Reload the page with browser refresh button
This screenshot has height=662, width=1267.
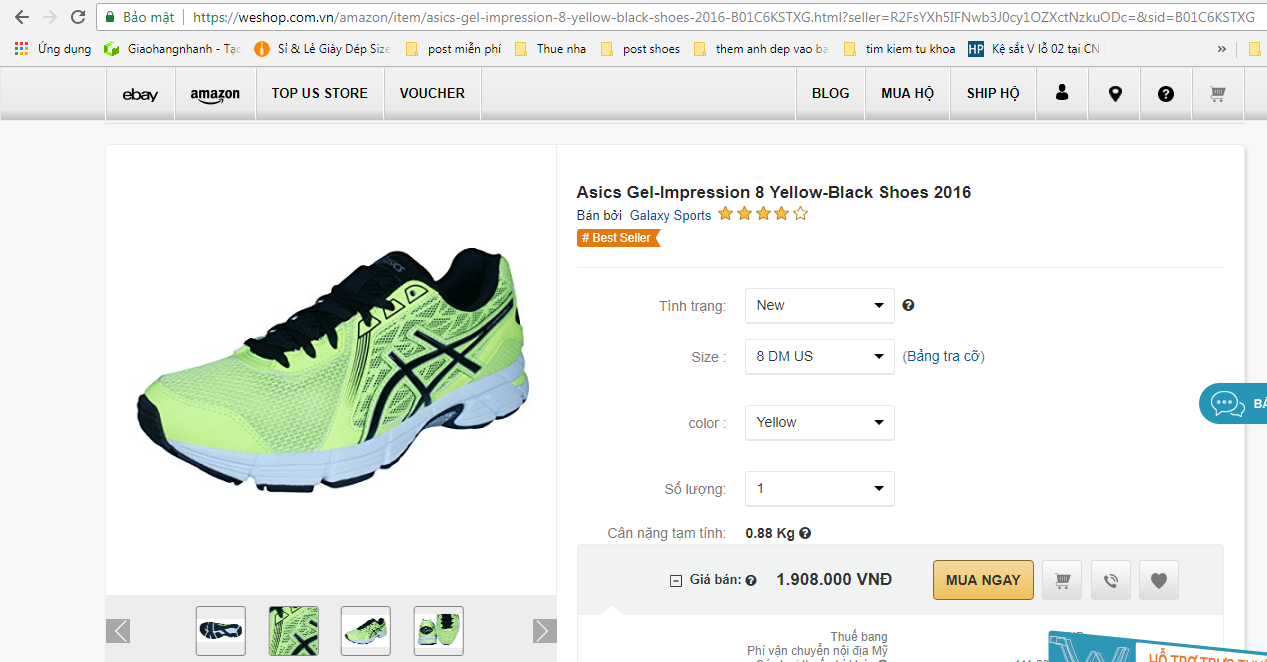tap(78, 17)
